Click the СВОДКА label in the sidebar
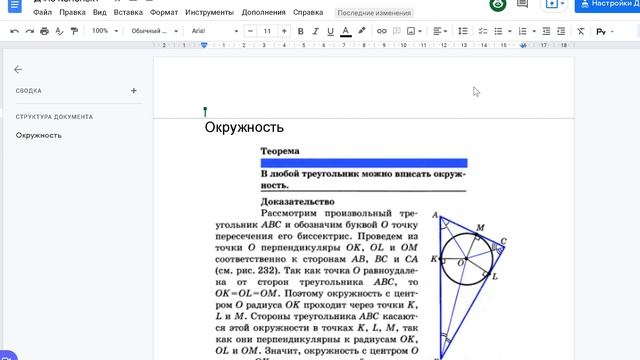 [x=29, y=91]
